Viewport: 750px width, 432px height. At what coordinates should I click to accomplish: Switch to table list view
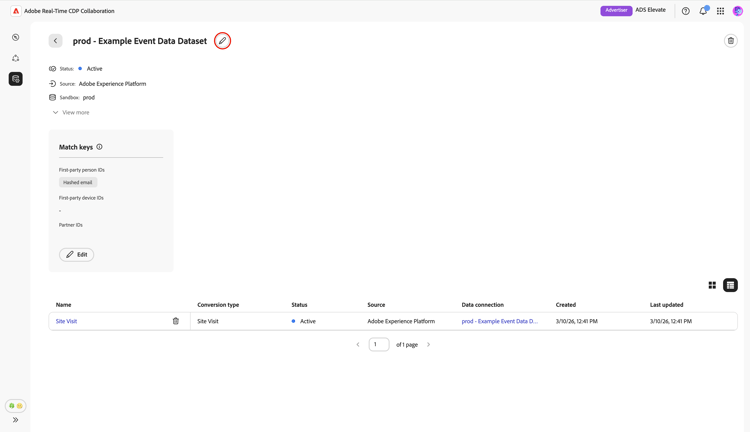(x=730, y=285)
